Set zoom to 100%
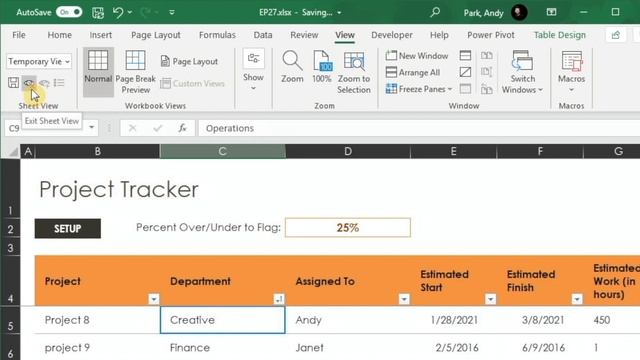Screen dimensions: 640x360 [322, 67]
